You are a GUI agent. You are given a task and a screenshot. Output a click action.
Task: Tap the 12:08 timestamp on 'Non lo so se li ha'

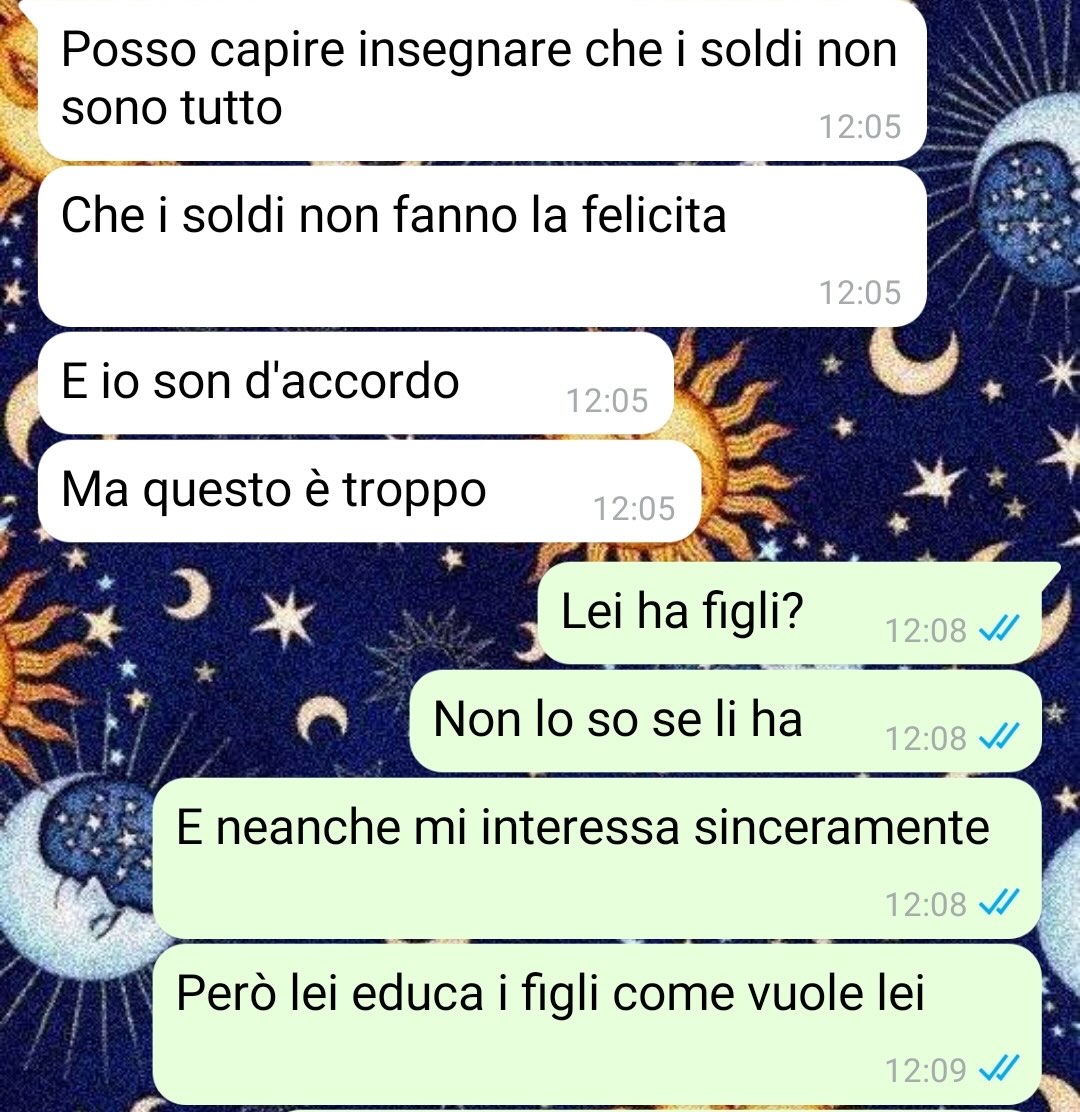(925, 738)
